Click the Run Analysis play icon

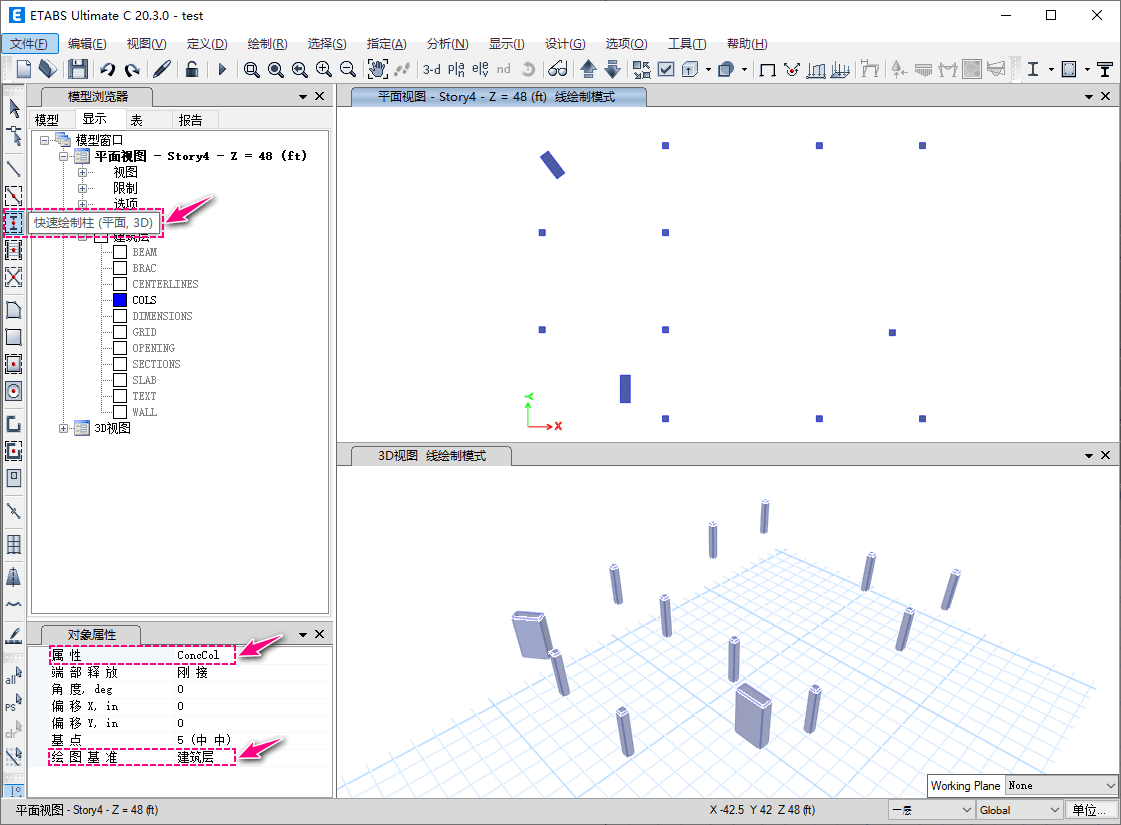click(x=222, y=69)
